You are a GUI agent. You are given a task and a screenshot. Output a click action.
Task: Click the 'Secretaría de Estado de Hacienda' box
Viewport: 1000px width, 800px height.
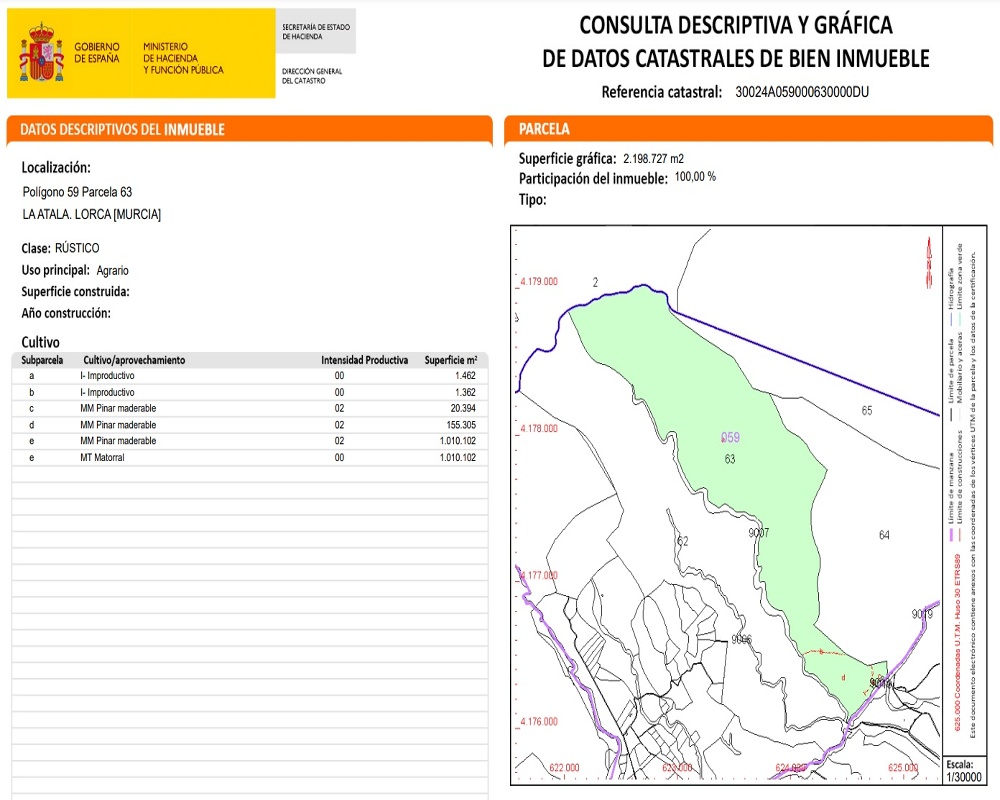316,31
